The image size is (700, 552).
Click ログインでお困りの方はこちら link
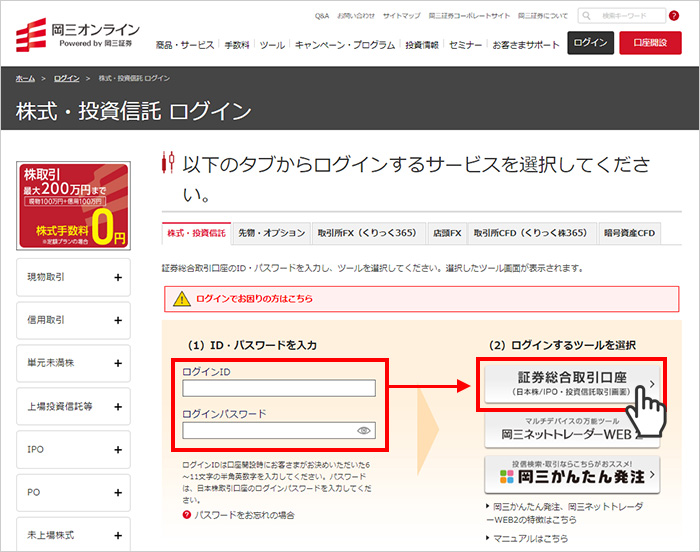click(x=254, y=299)
